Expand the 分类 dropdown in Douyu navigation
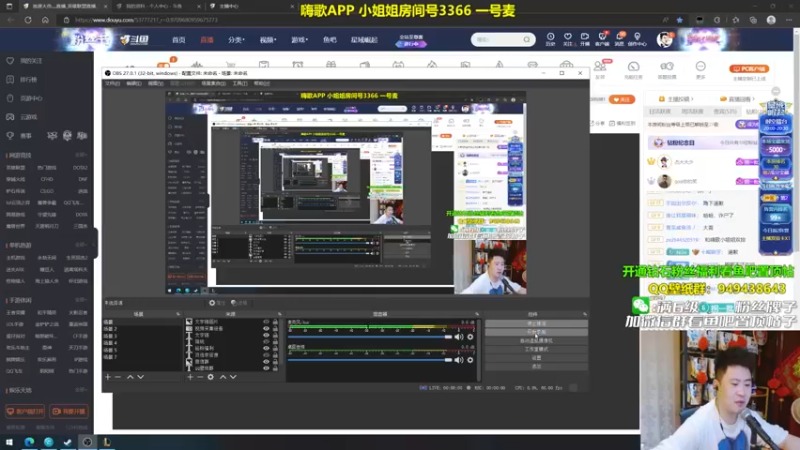 [236, 39]
